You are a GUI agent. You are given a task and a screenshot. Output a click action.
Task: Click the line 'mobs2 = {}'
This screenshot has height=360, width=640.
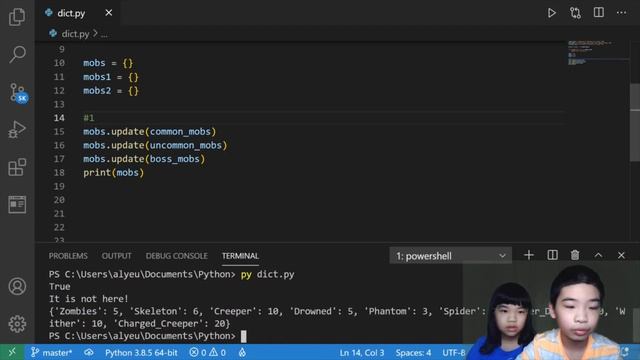click(111, 91)
